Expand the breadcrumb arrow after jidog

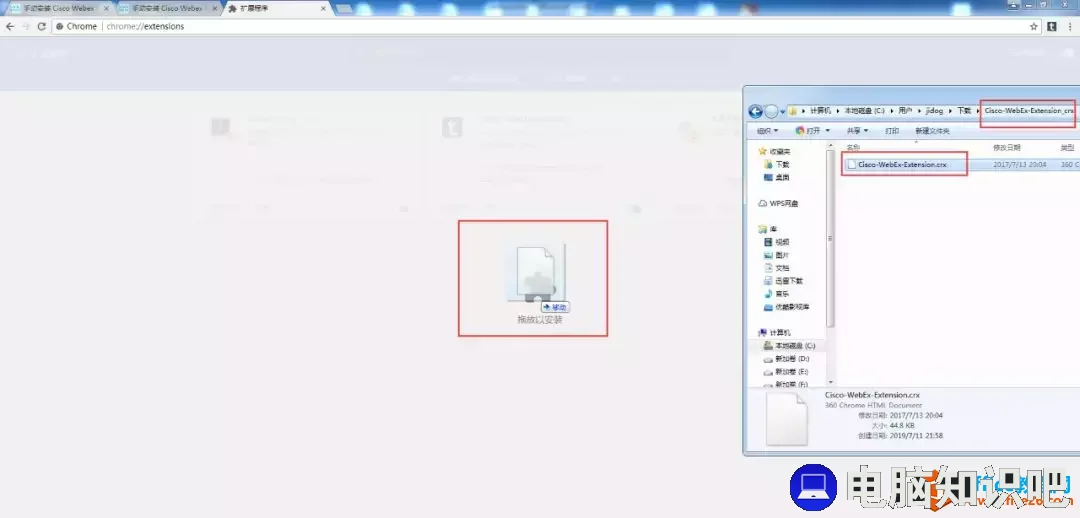(951, 110)
